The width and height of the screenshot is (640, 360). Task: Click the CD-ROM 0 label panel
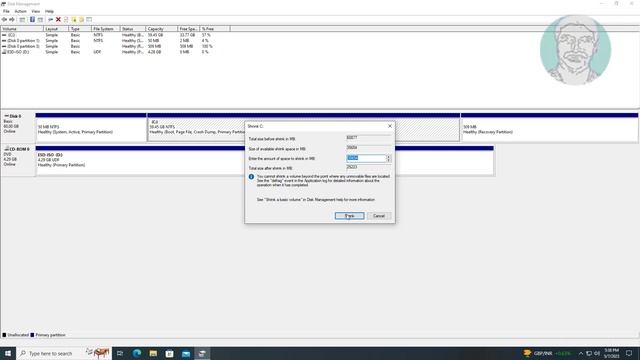[18, 160]
